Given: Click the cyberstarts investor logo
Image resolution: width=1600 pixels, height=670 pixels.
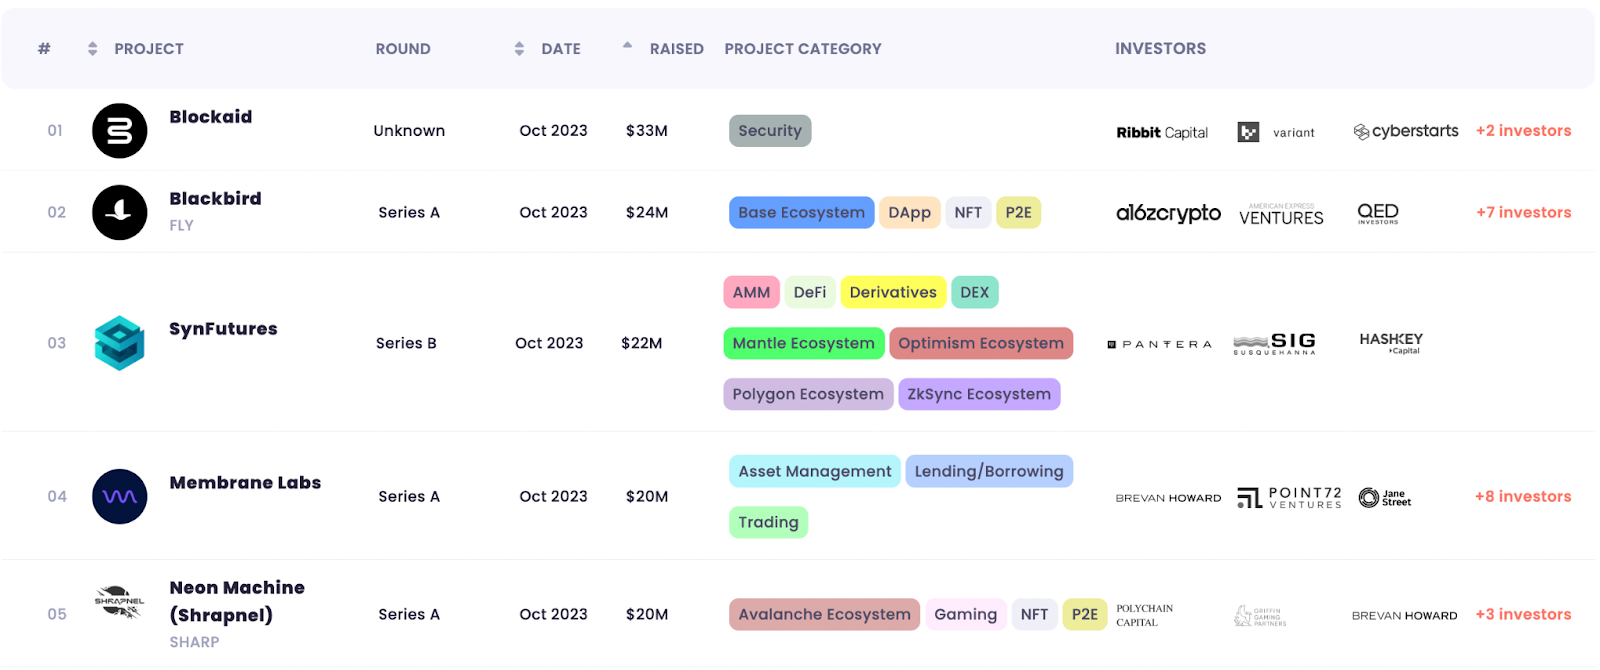Looking at the screenshot, I should (1405, 131).
